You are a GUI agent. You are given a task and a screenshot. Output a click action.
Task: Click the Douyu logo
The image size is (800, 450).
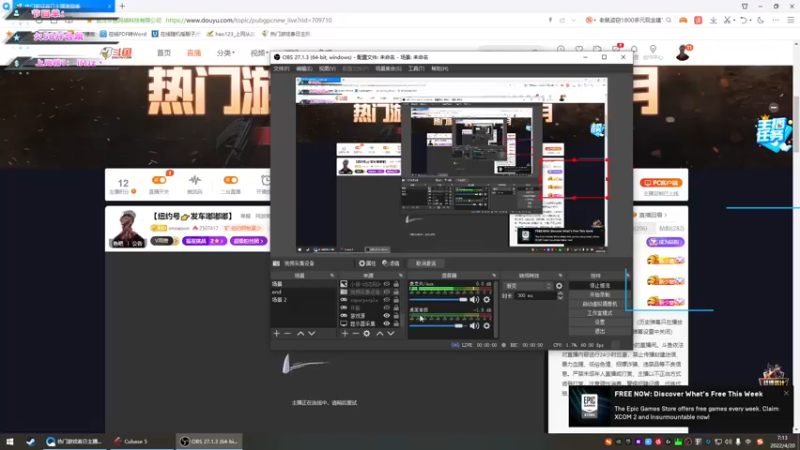(x=116, y=53)
